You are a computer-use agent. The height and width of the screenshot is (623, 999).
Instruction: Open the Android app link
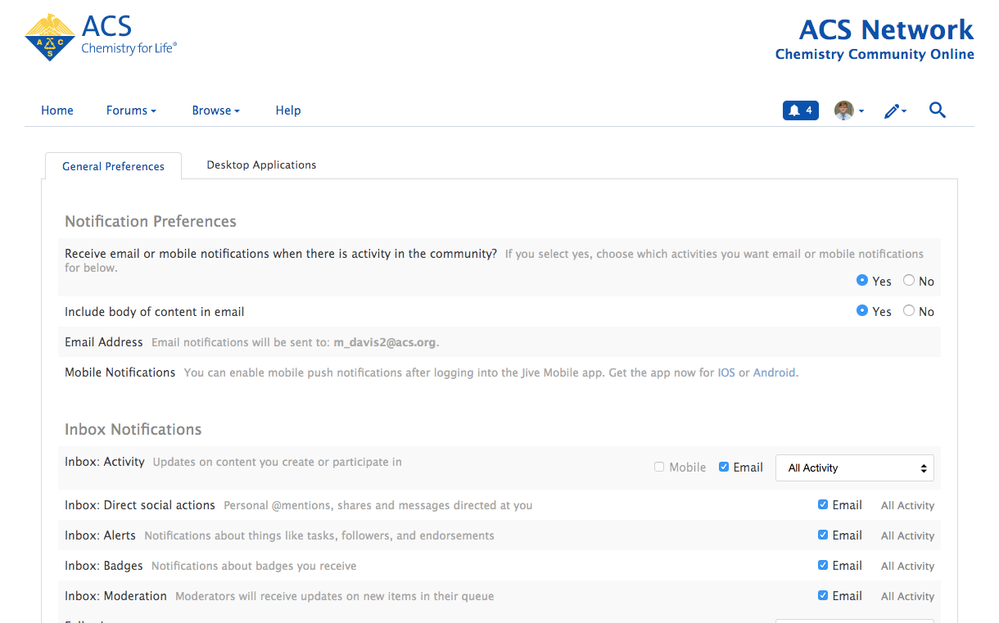(774, 373)
